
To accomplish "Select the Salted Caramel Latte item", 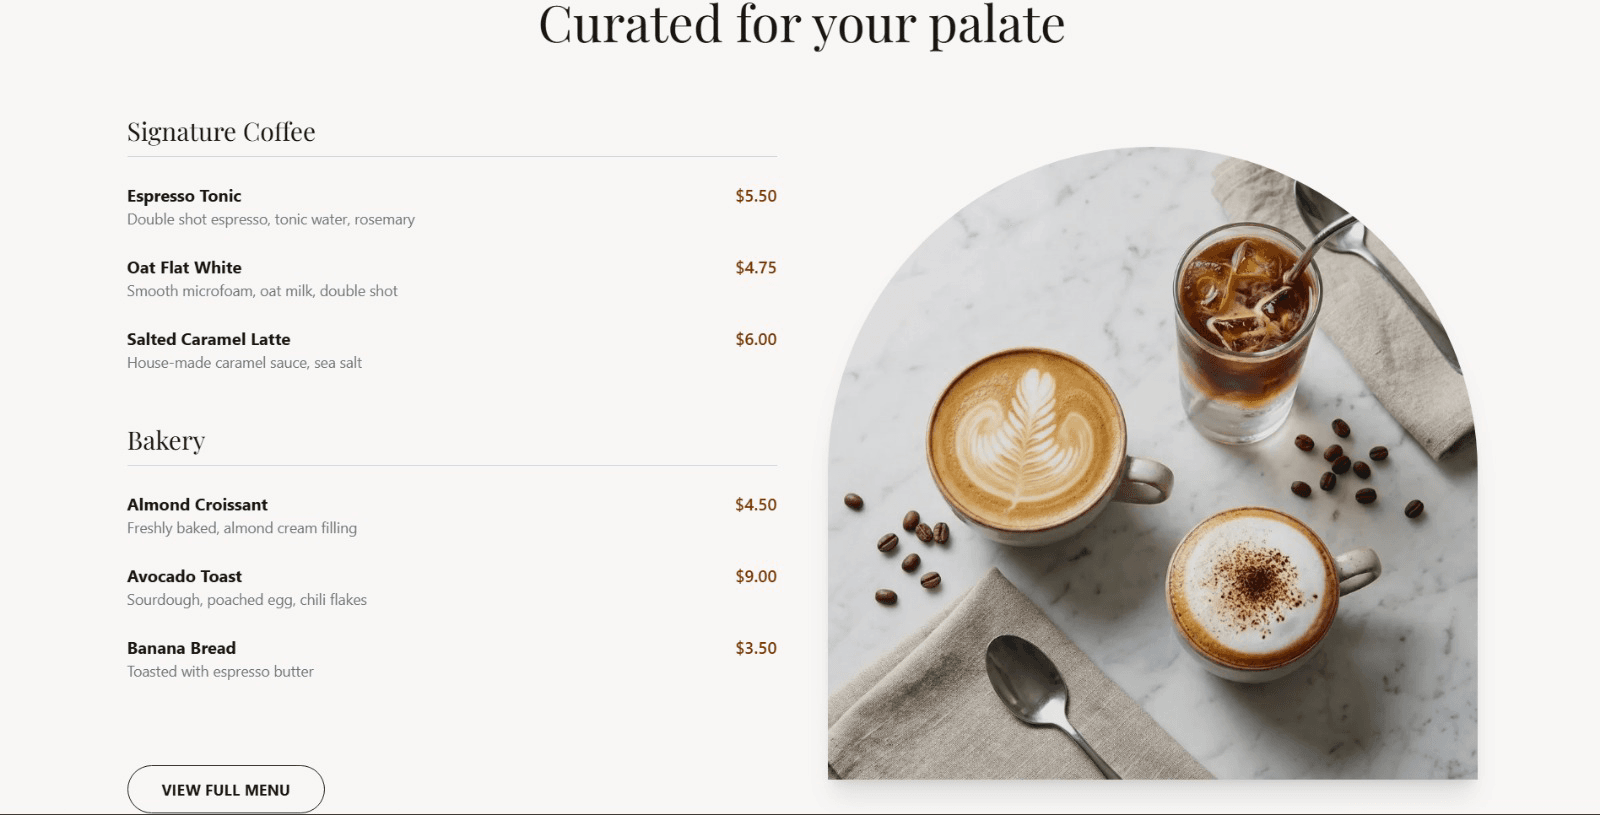I will pos(208,339).
